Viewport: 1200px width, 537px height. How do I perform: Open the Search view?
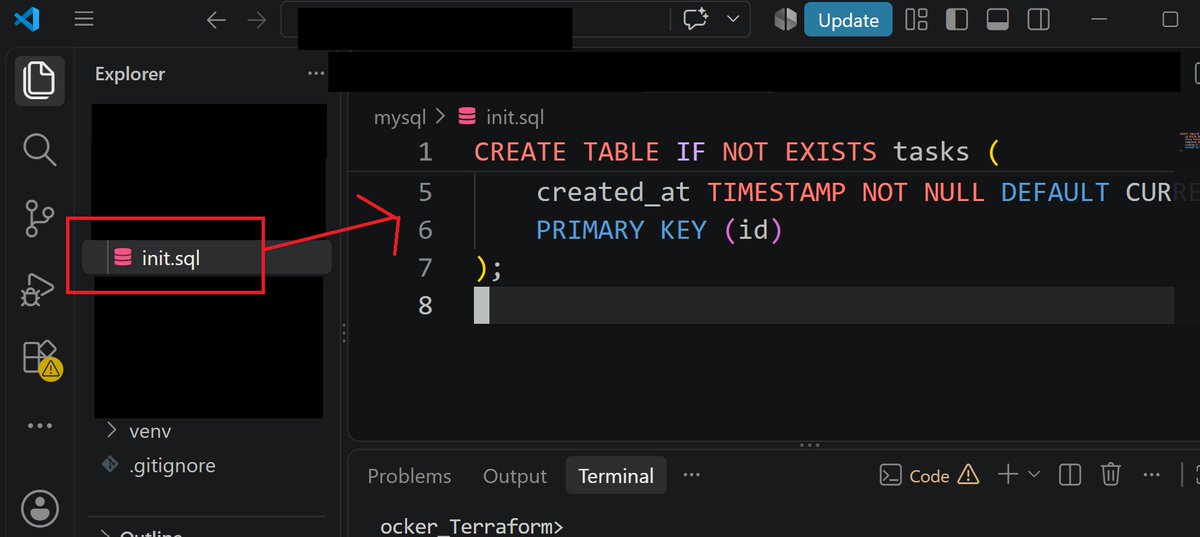(x=39, y=149)
